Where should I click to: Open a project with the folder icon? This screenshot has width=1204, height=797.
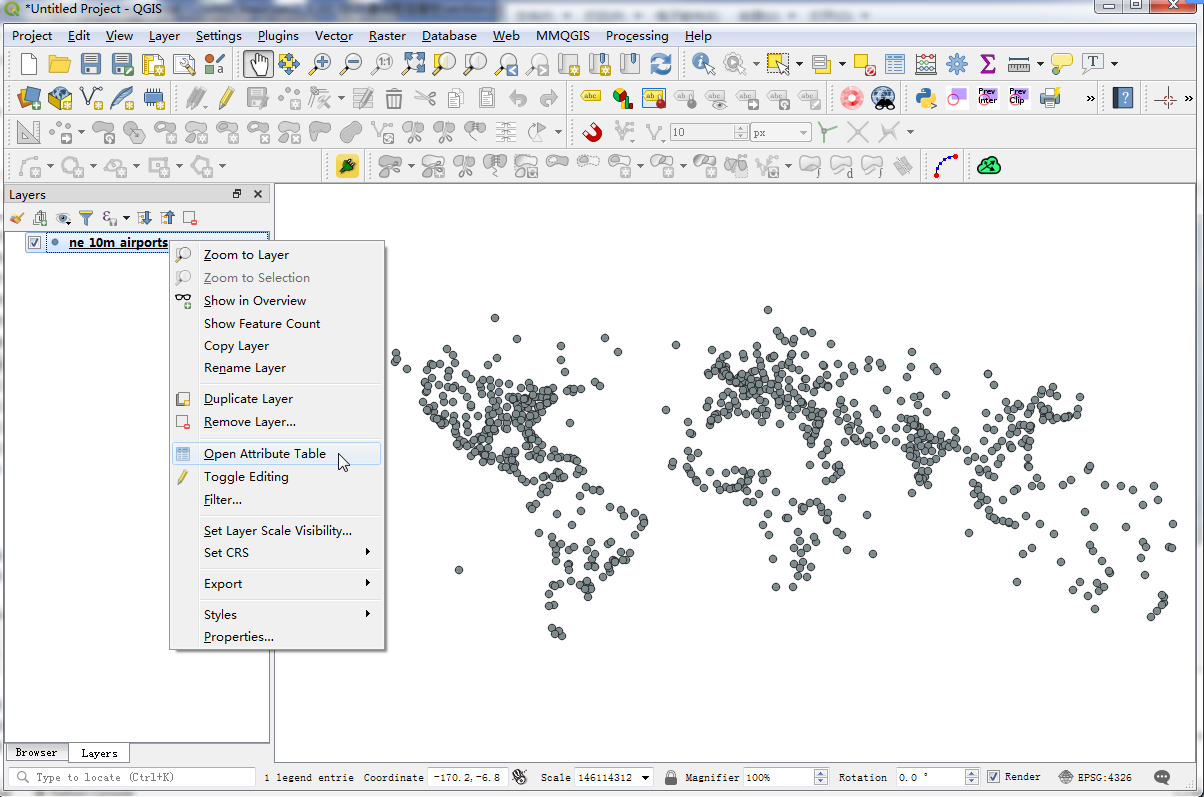(60, 64)
